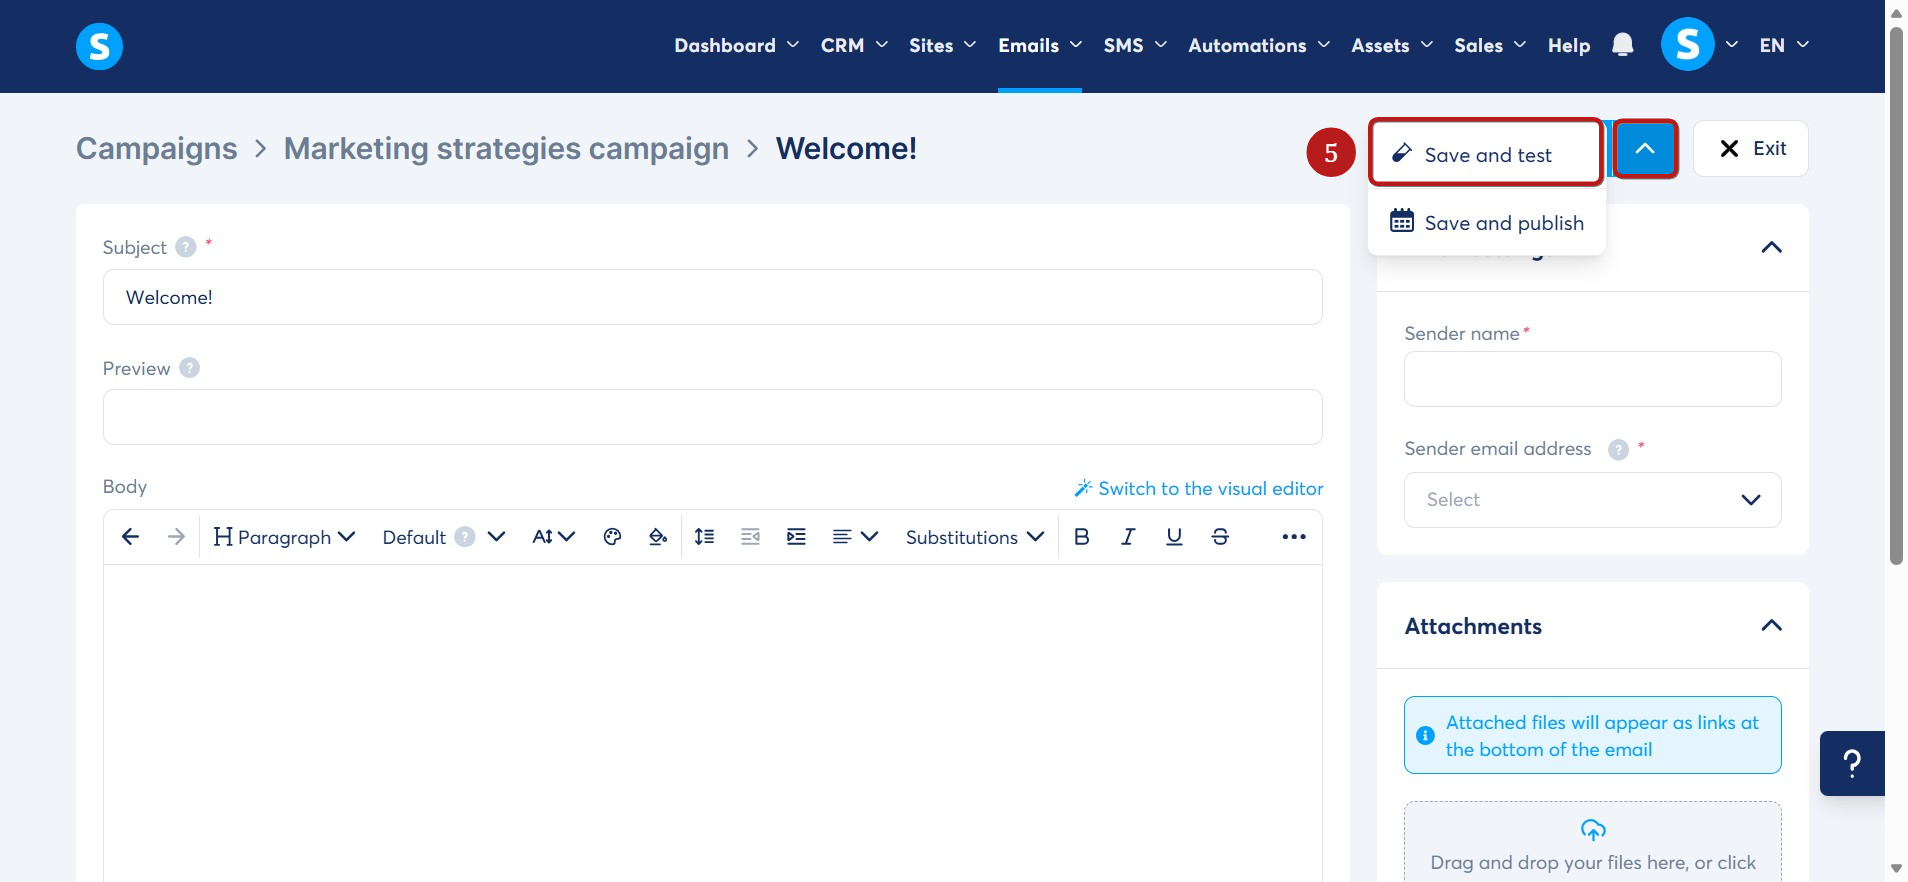Open the Dashboard menu
Screen dimensions: 1908x882
click(736, 45)
